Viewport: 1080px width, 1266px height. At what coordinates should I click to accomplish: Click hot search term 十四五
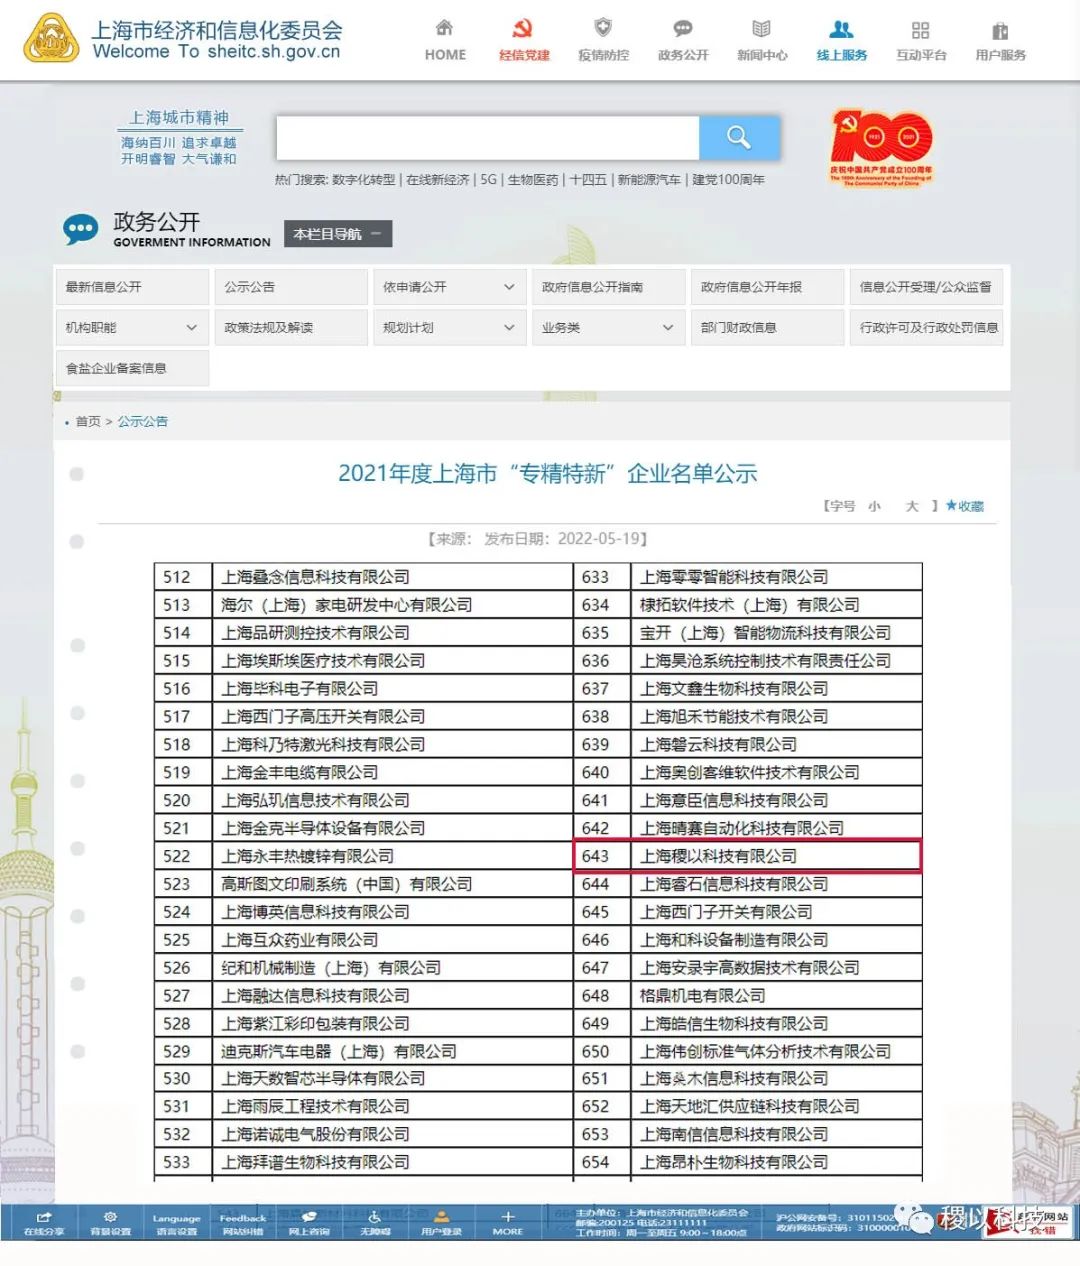[x=588, y=180]
